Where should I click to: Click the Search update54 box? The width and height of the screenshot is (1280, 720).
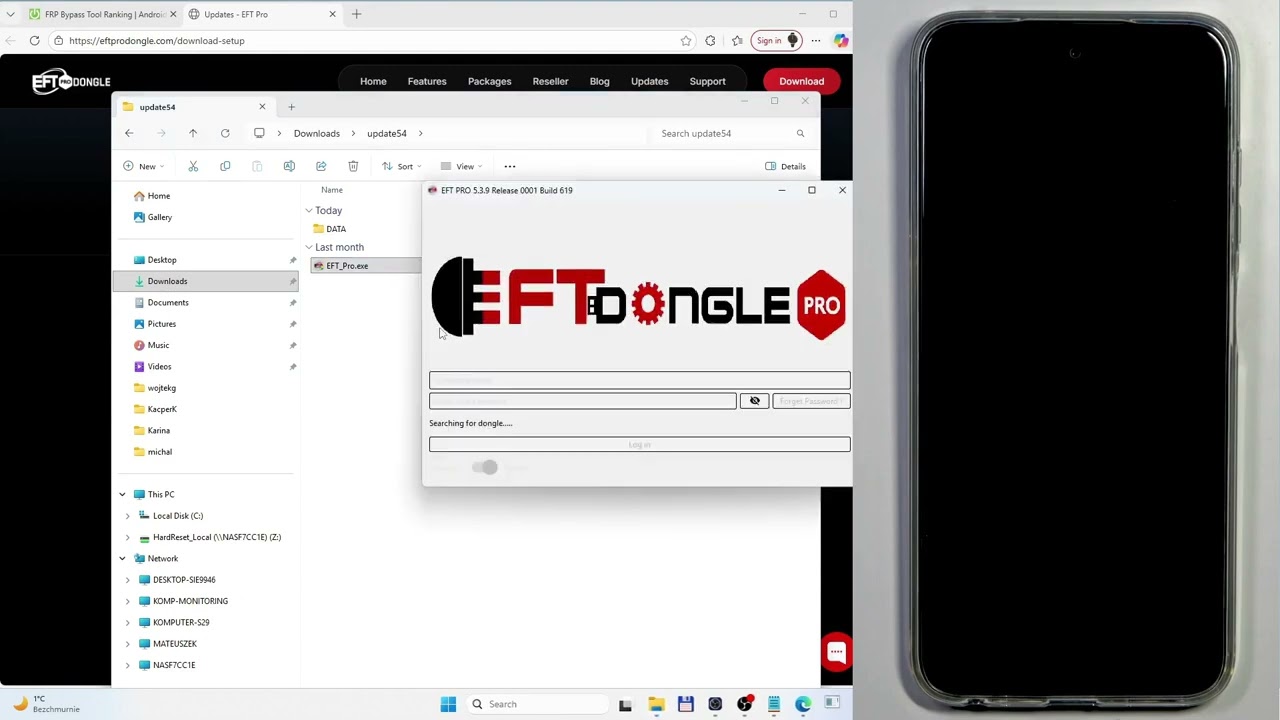[x=730, y=133]
